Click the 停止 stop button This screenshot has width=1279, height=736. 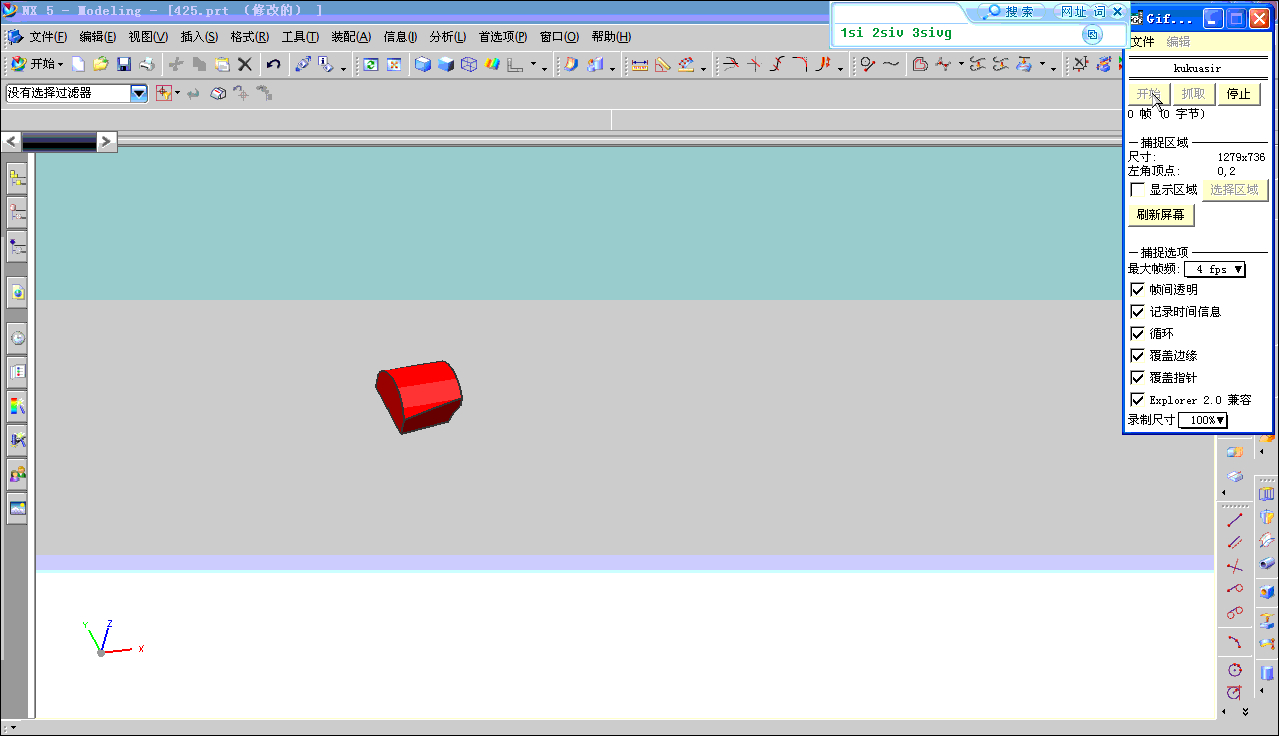tap(1238, 94)
